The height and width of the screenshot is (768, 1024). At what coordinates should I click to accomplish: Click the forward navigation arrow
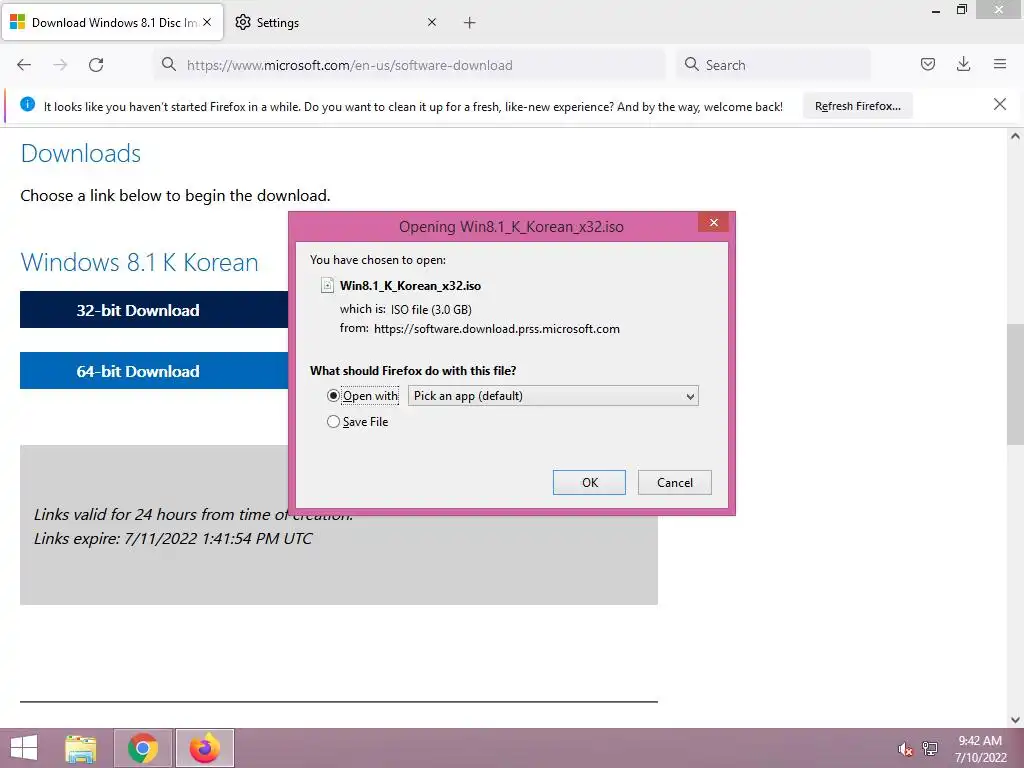[x=60, y=65]
